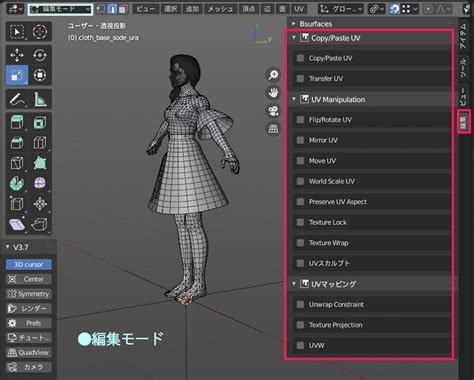Choose the Edge Slide tool
Image resolution: width=474 pixels, height=380 pixels.
coord(17,204)
